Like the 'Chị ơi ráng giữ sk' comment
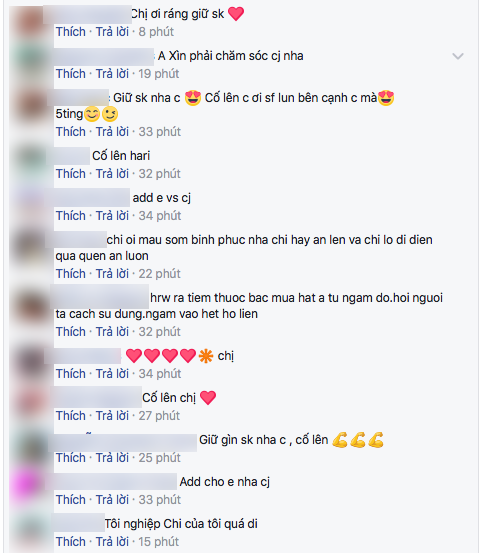Viewport: 480px width, 553px height. coord(71,32)
